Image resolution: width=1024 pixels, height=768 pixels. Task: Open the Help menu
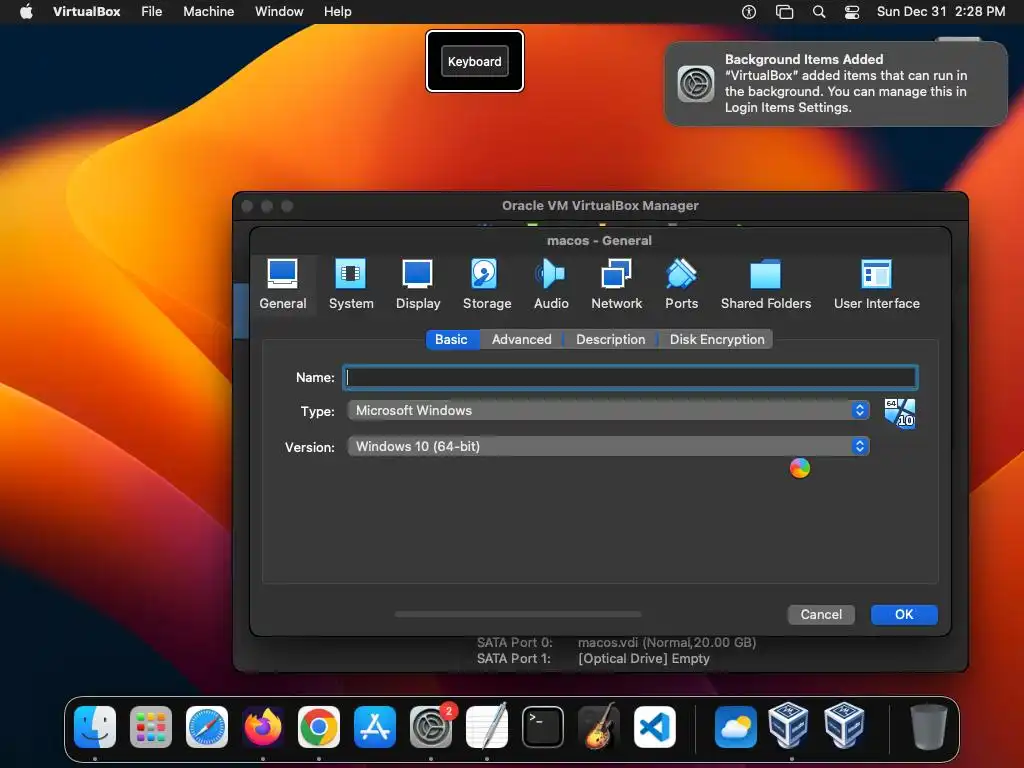(x=338, y=12)
